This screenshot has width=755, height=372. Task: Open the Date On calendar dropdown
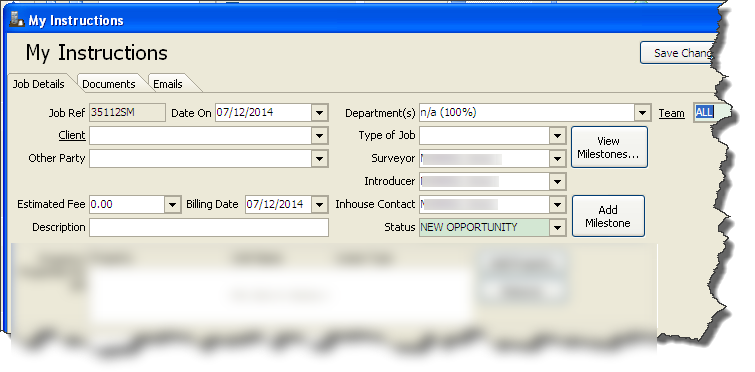click(x=319, y=113)
